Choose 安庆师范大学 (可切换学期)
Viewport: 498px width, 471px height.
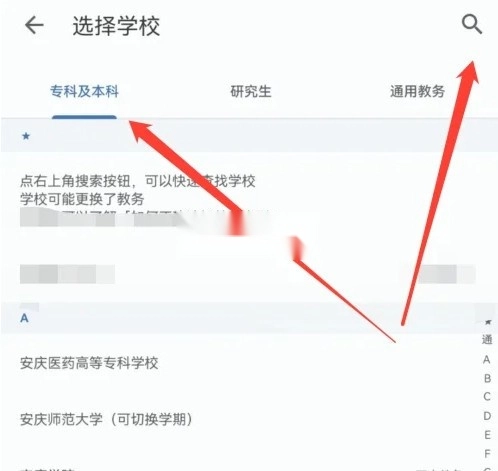pos(106,419)
